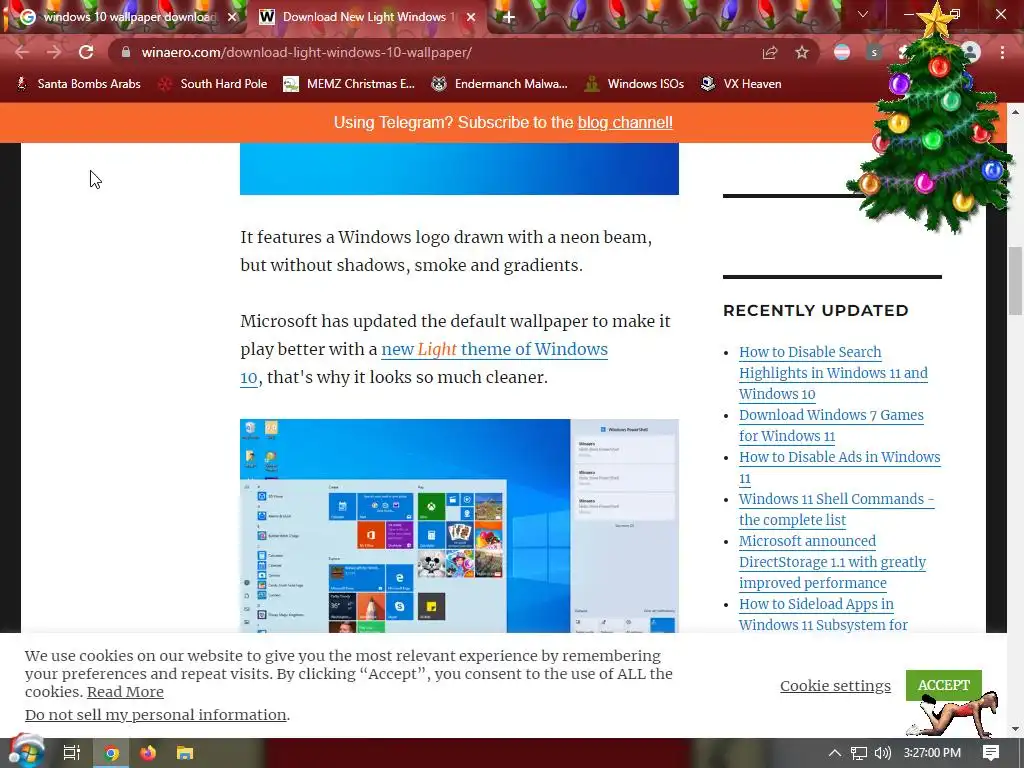Image resolution: width=1024 pixels, height=768 pixels.
Task: Open the Action Center notification icon
Action: point(991,753)
